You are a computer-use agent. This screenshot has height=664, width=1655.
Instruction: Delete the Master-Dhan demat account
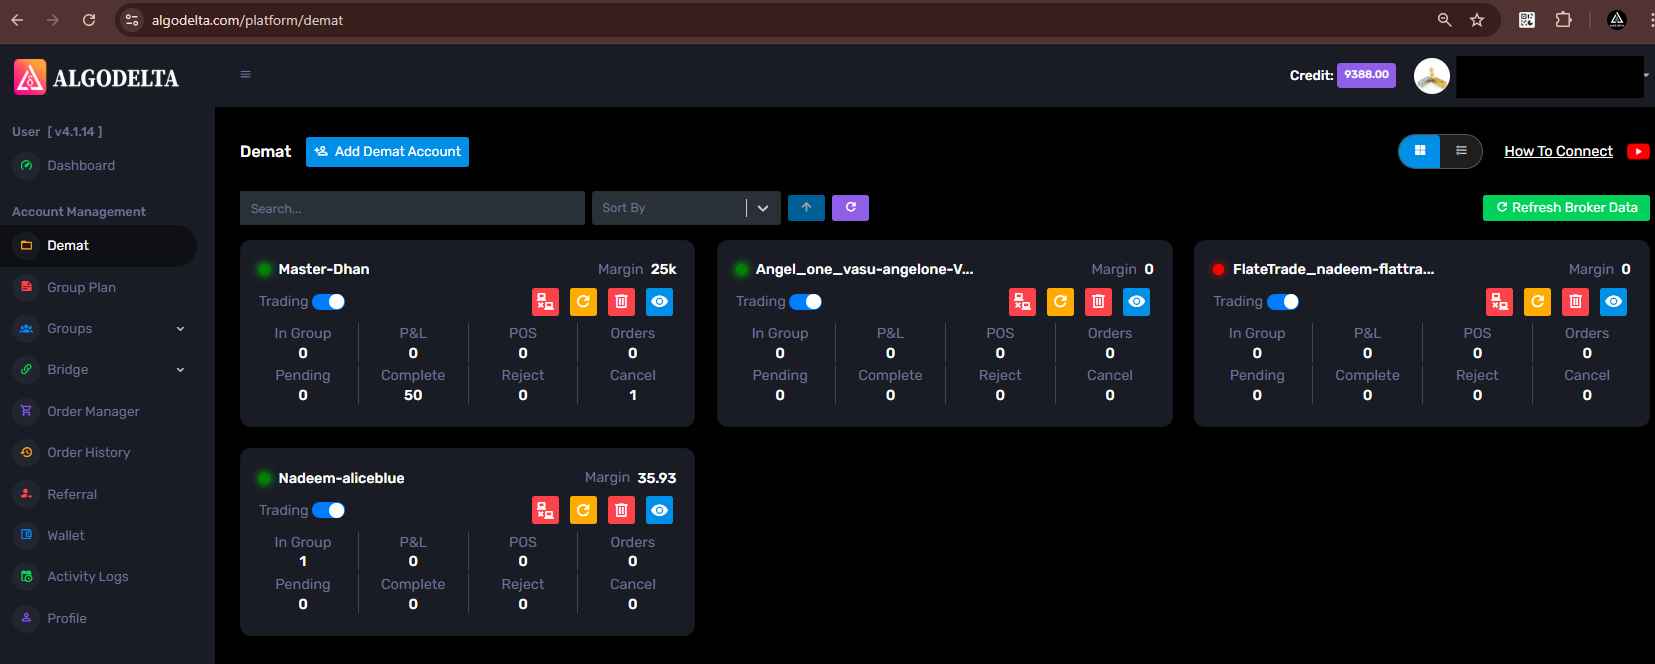[621, 302]
